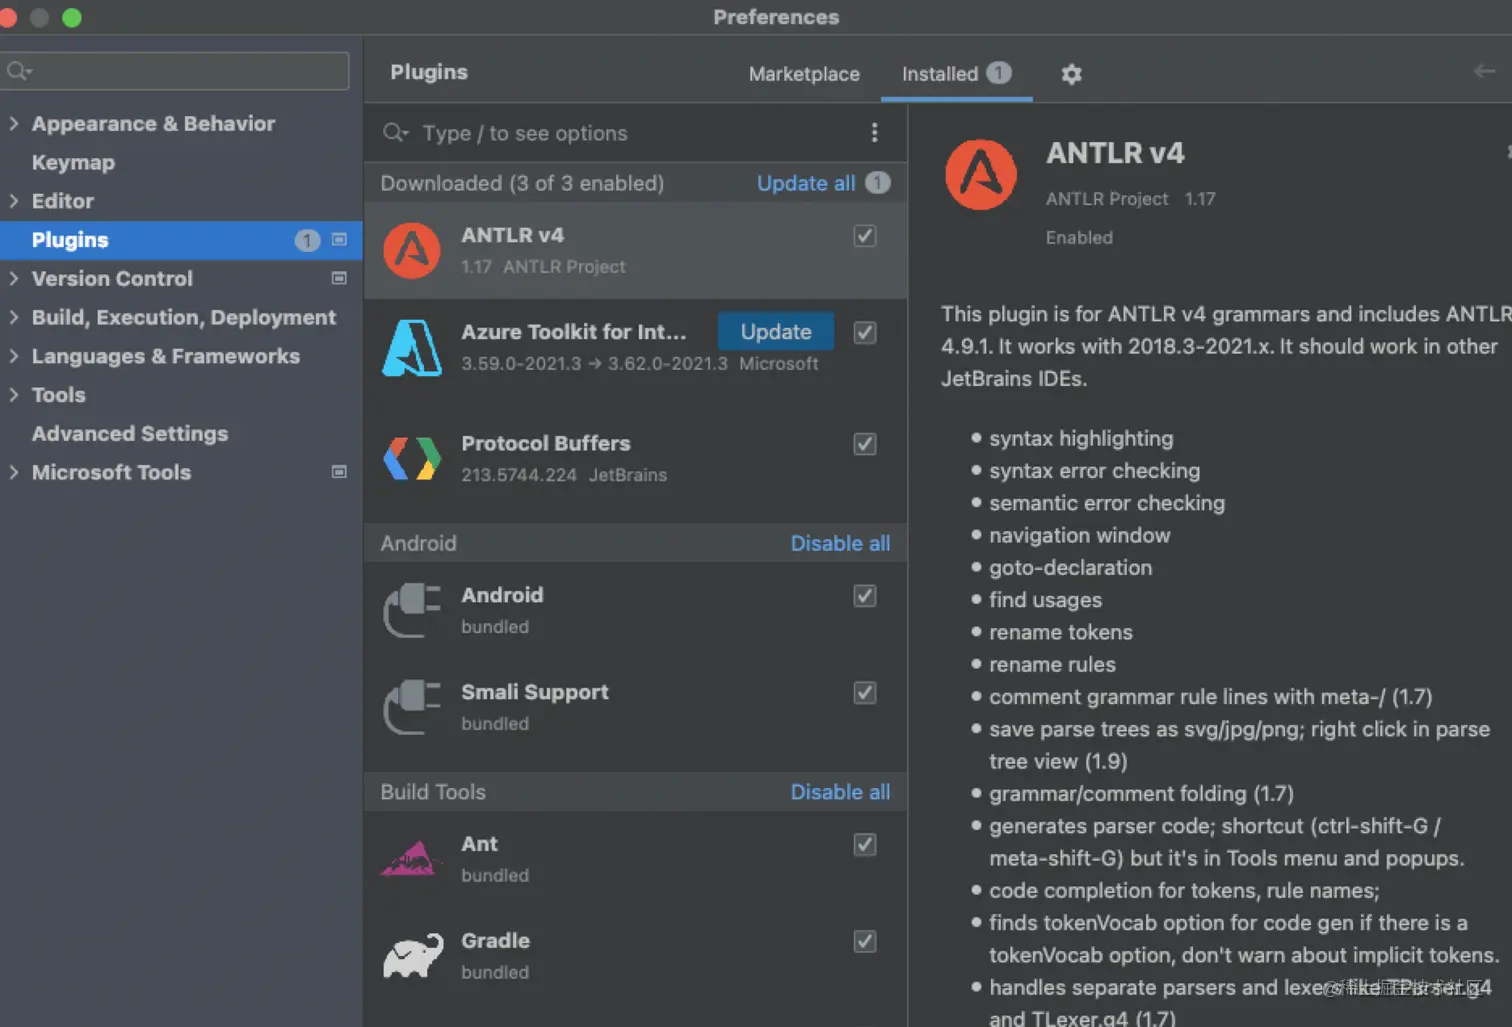Expand Appearance & Behavior settings
The image size is (1512, 1027).
pos(14,124)
